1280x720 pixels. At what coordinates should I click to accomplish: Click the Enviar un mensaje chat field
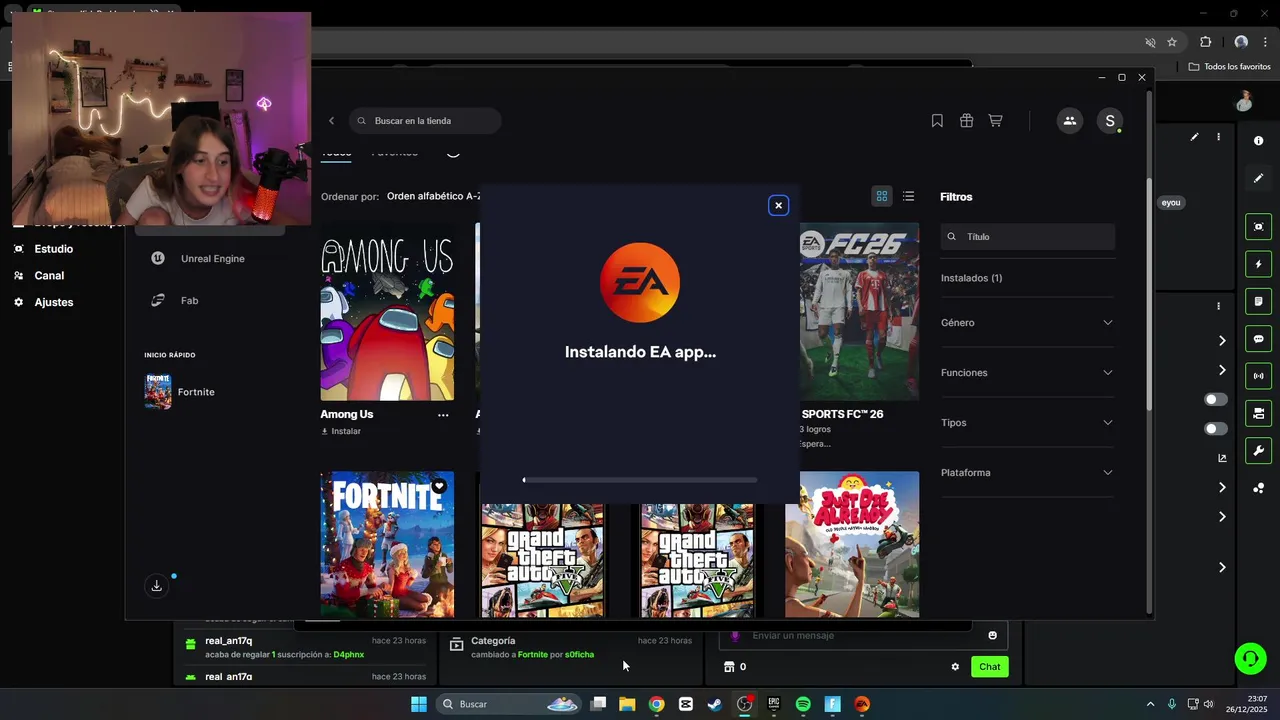click(863, 635)
